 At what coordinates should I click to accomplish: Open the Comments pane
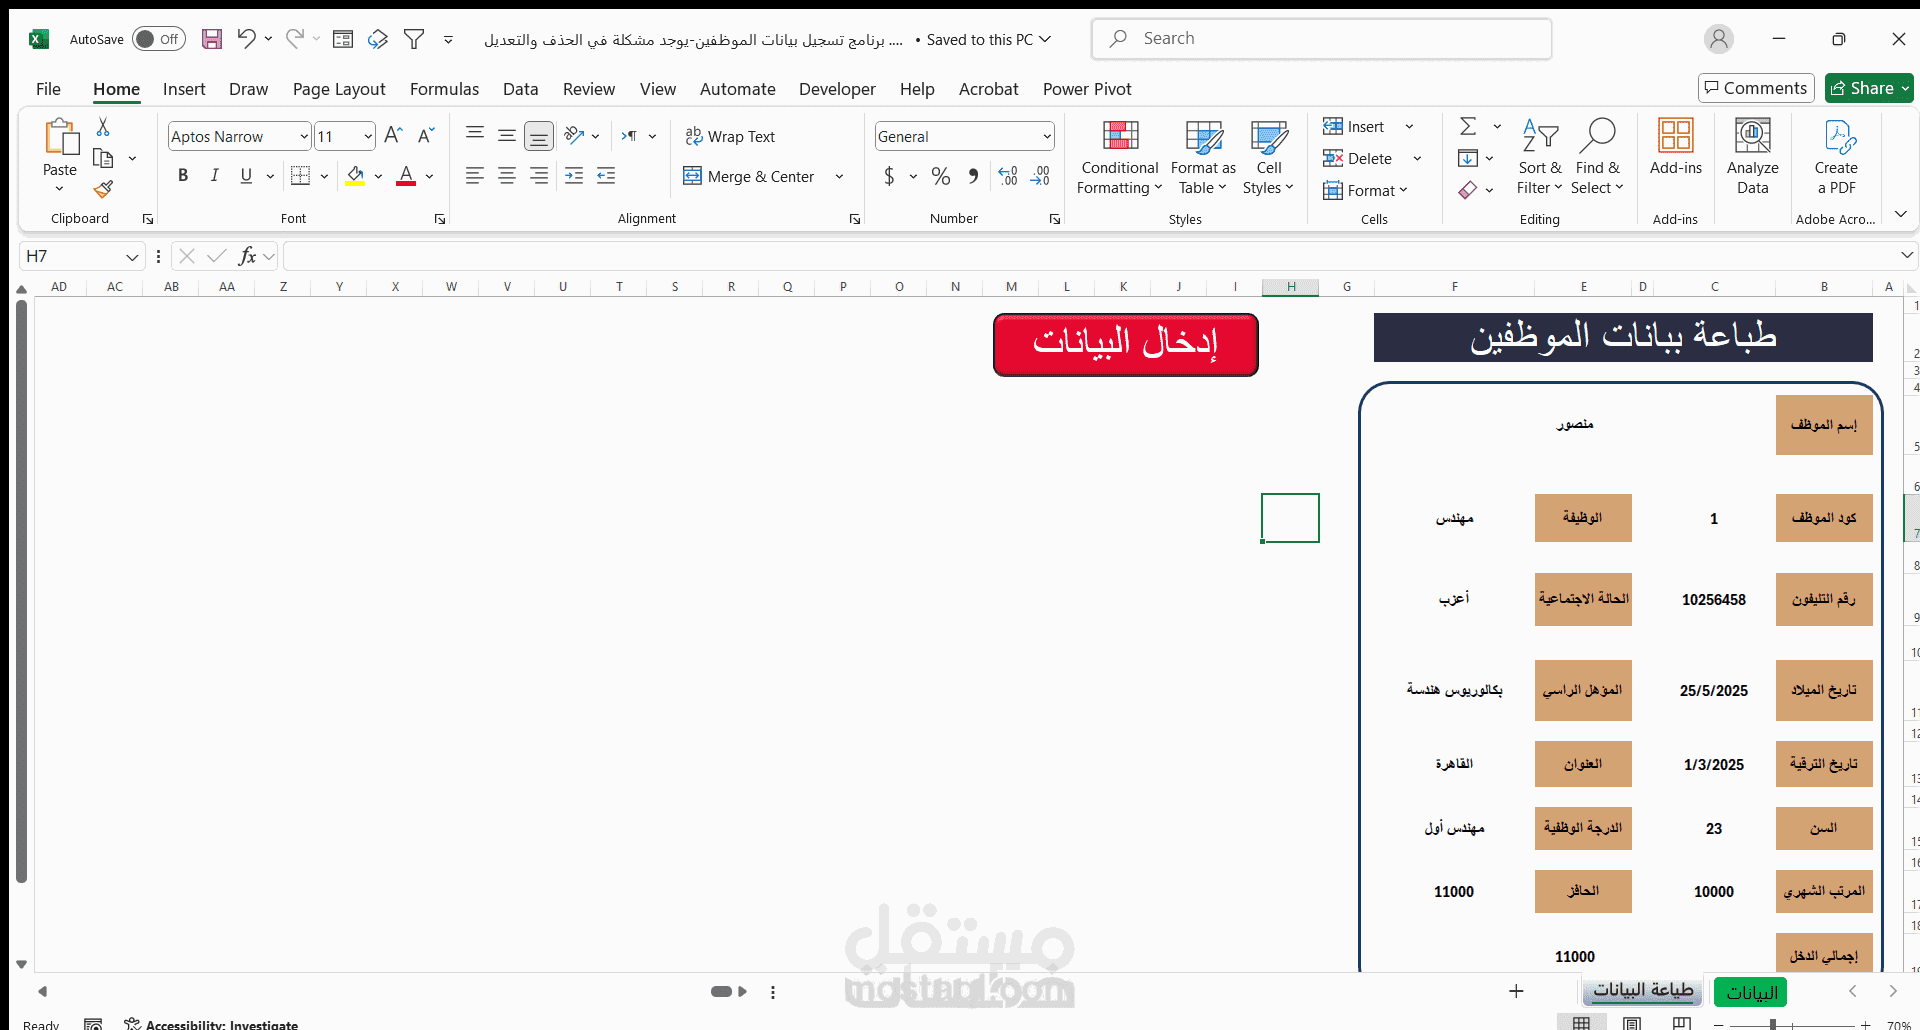click(1757, 88)
